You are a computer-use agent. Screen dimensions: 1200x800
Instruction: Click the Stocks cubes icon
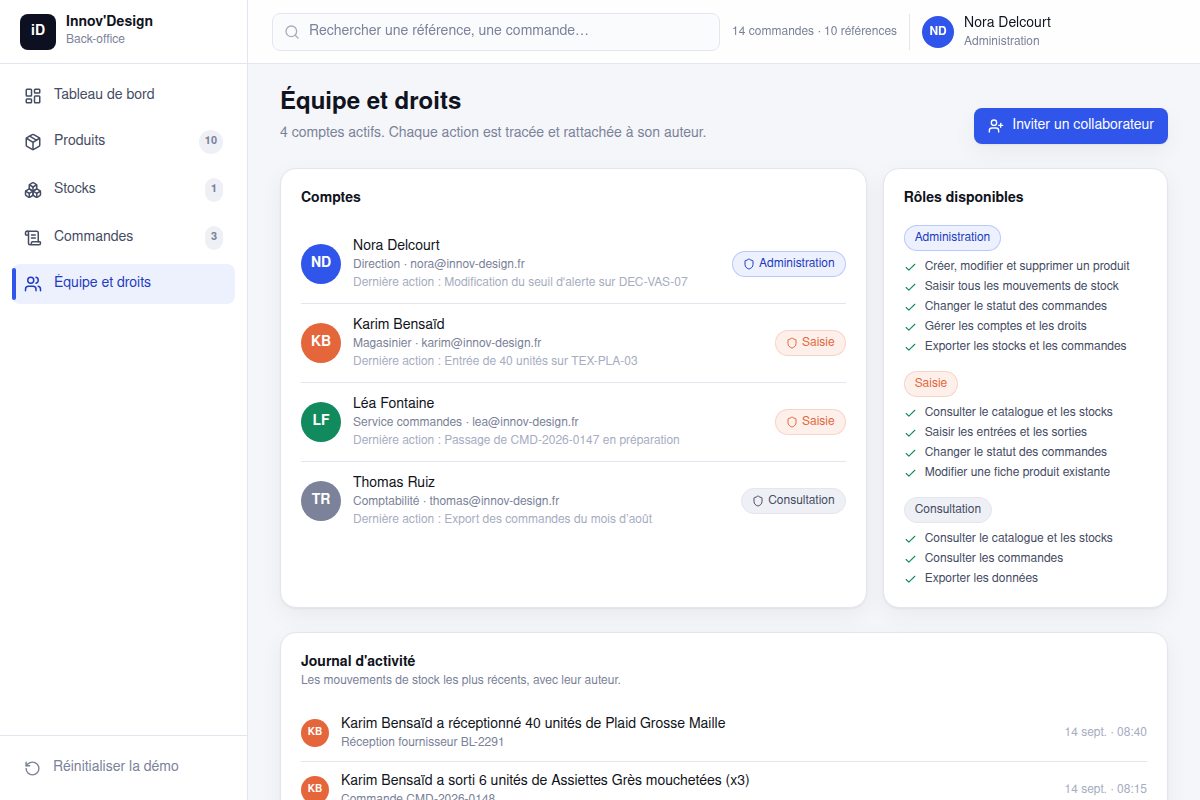[x=33, y=189]
